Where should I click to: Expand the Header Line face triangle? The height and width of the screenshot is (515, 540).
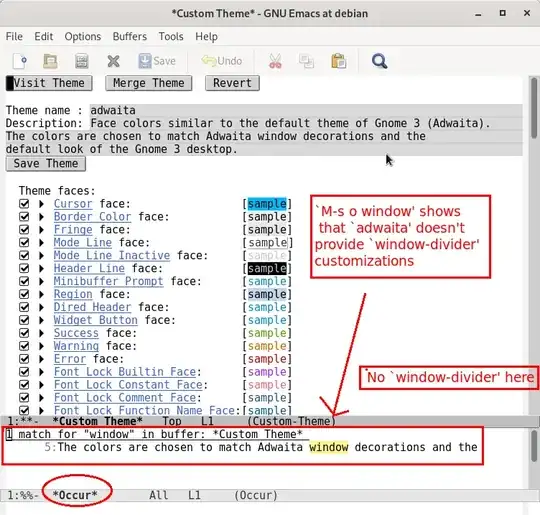[x=41, y=268]
